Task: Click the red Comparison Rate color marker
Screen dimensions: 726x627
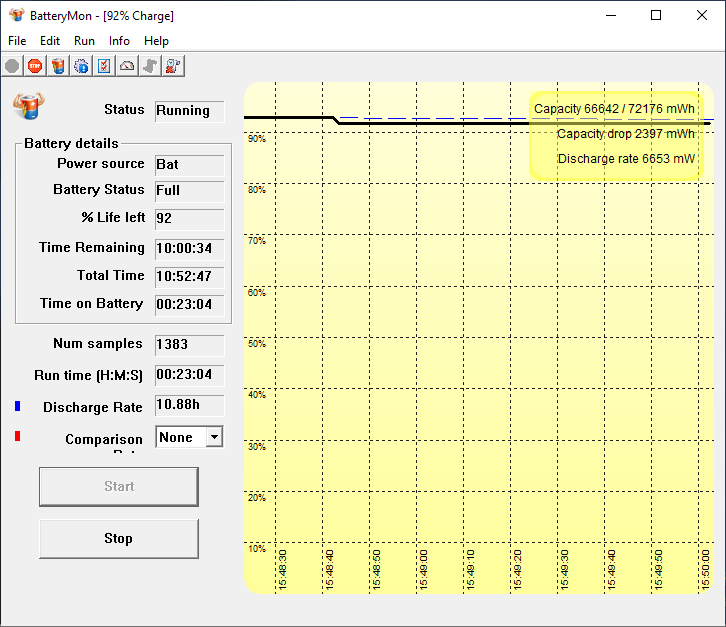Action: pyautogui.click(x=17, y=436)
